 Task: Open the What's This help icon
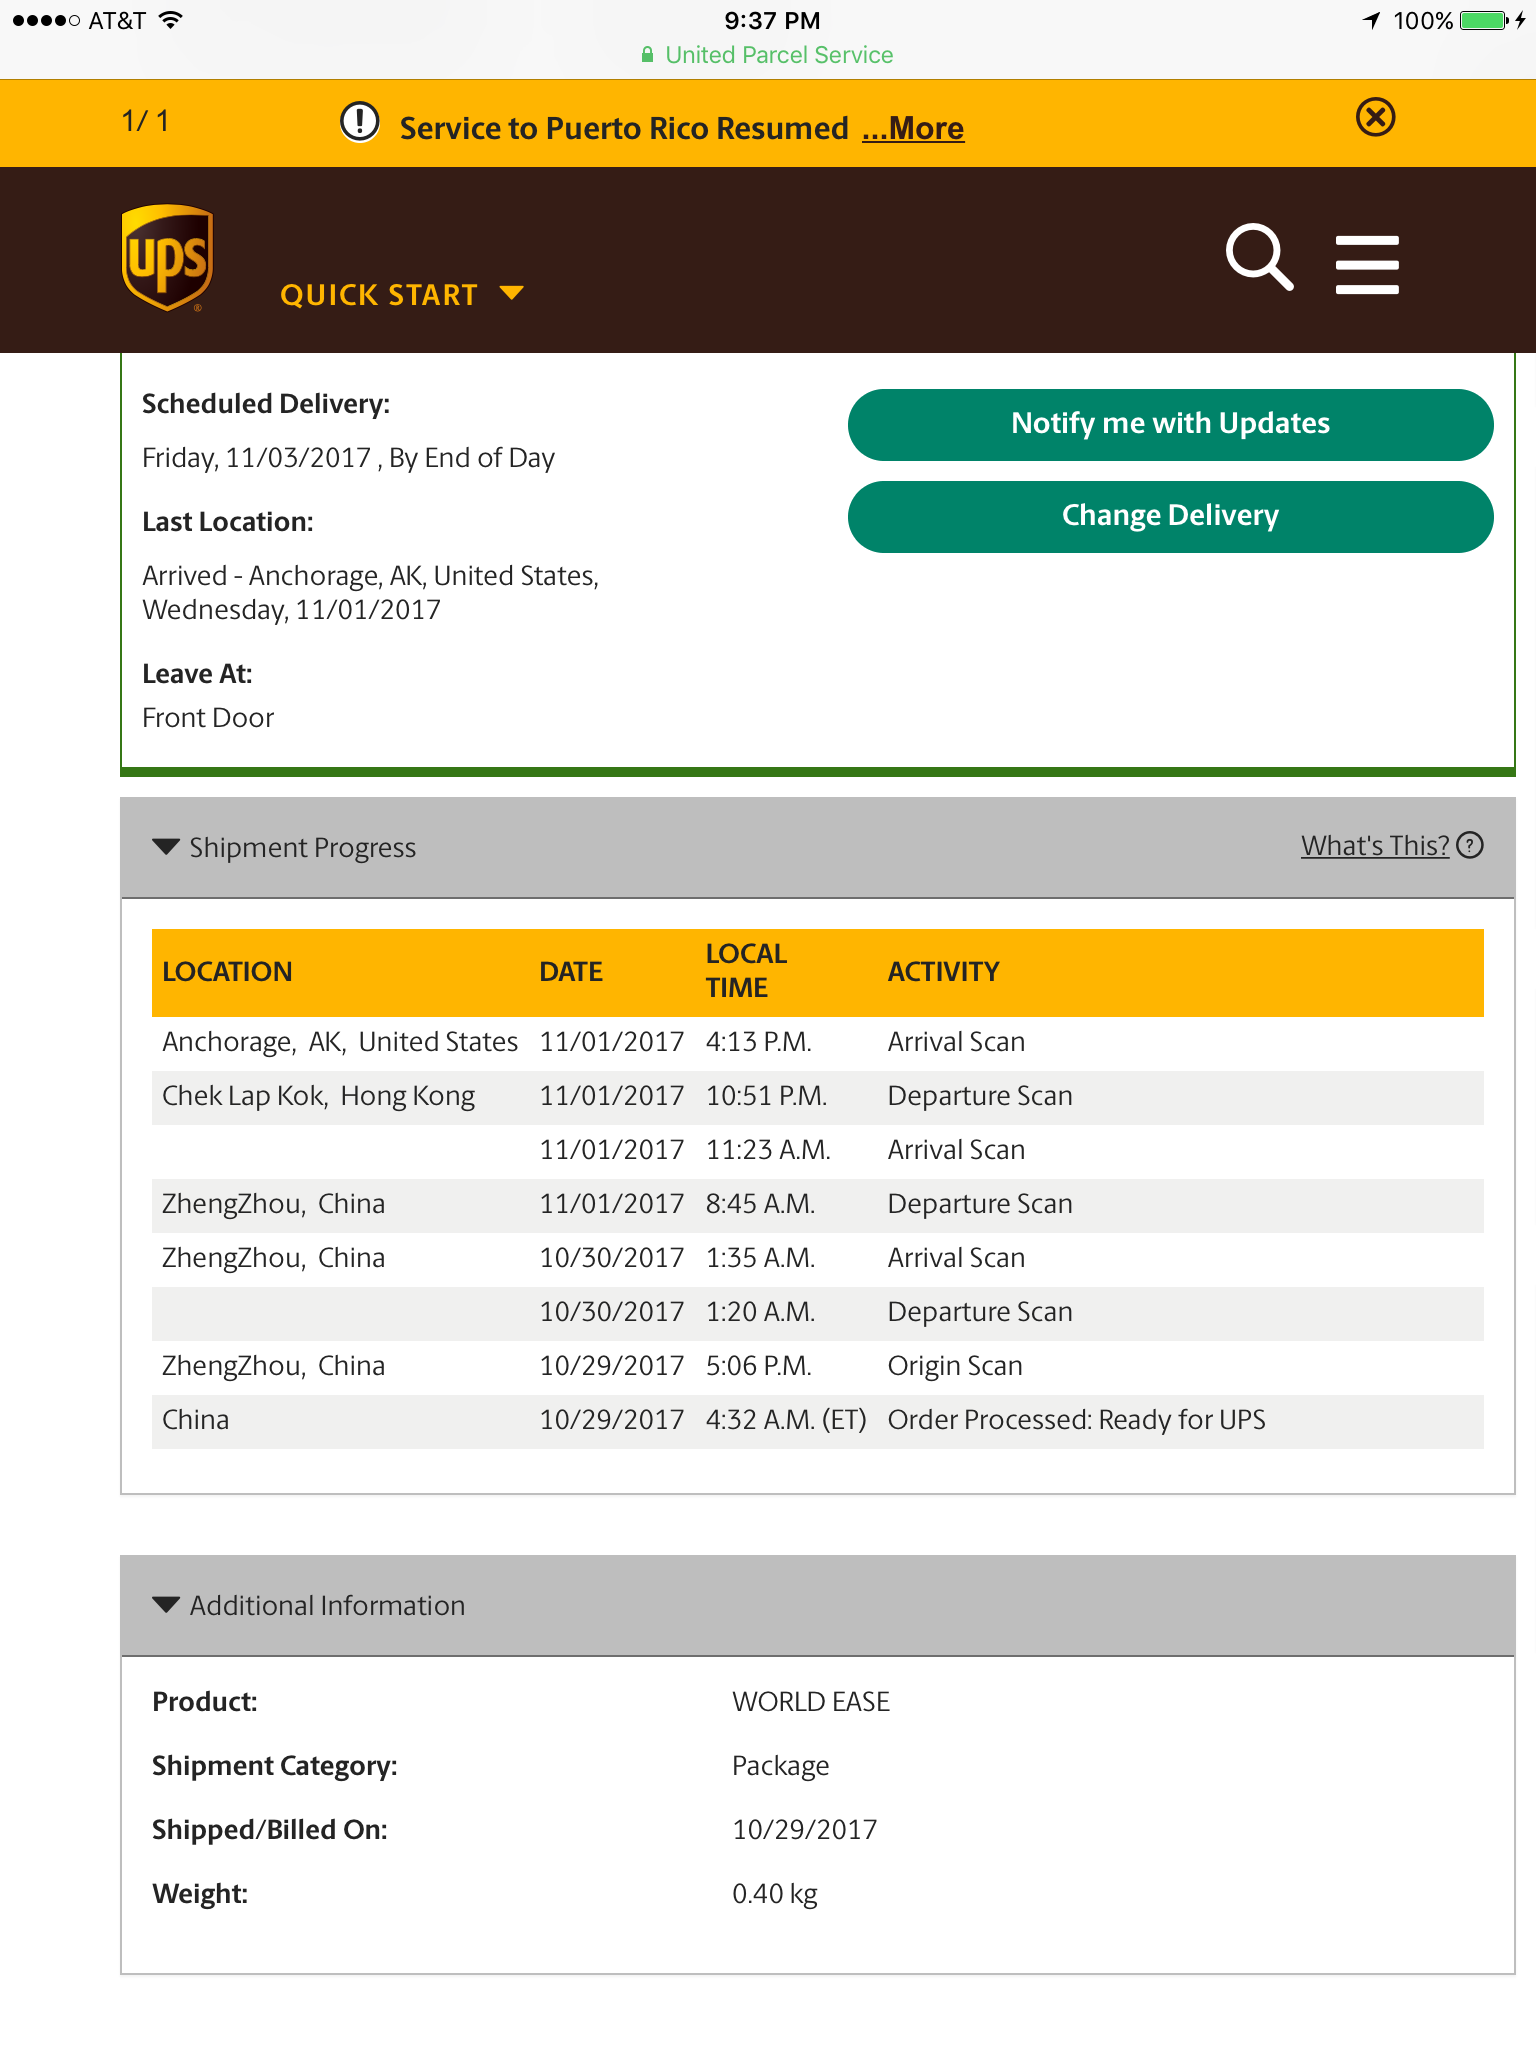(x=1470, y=846)
